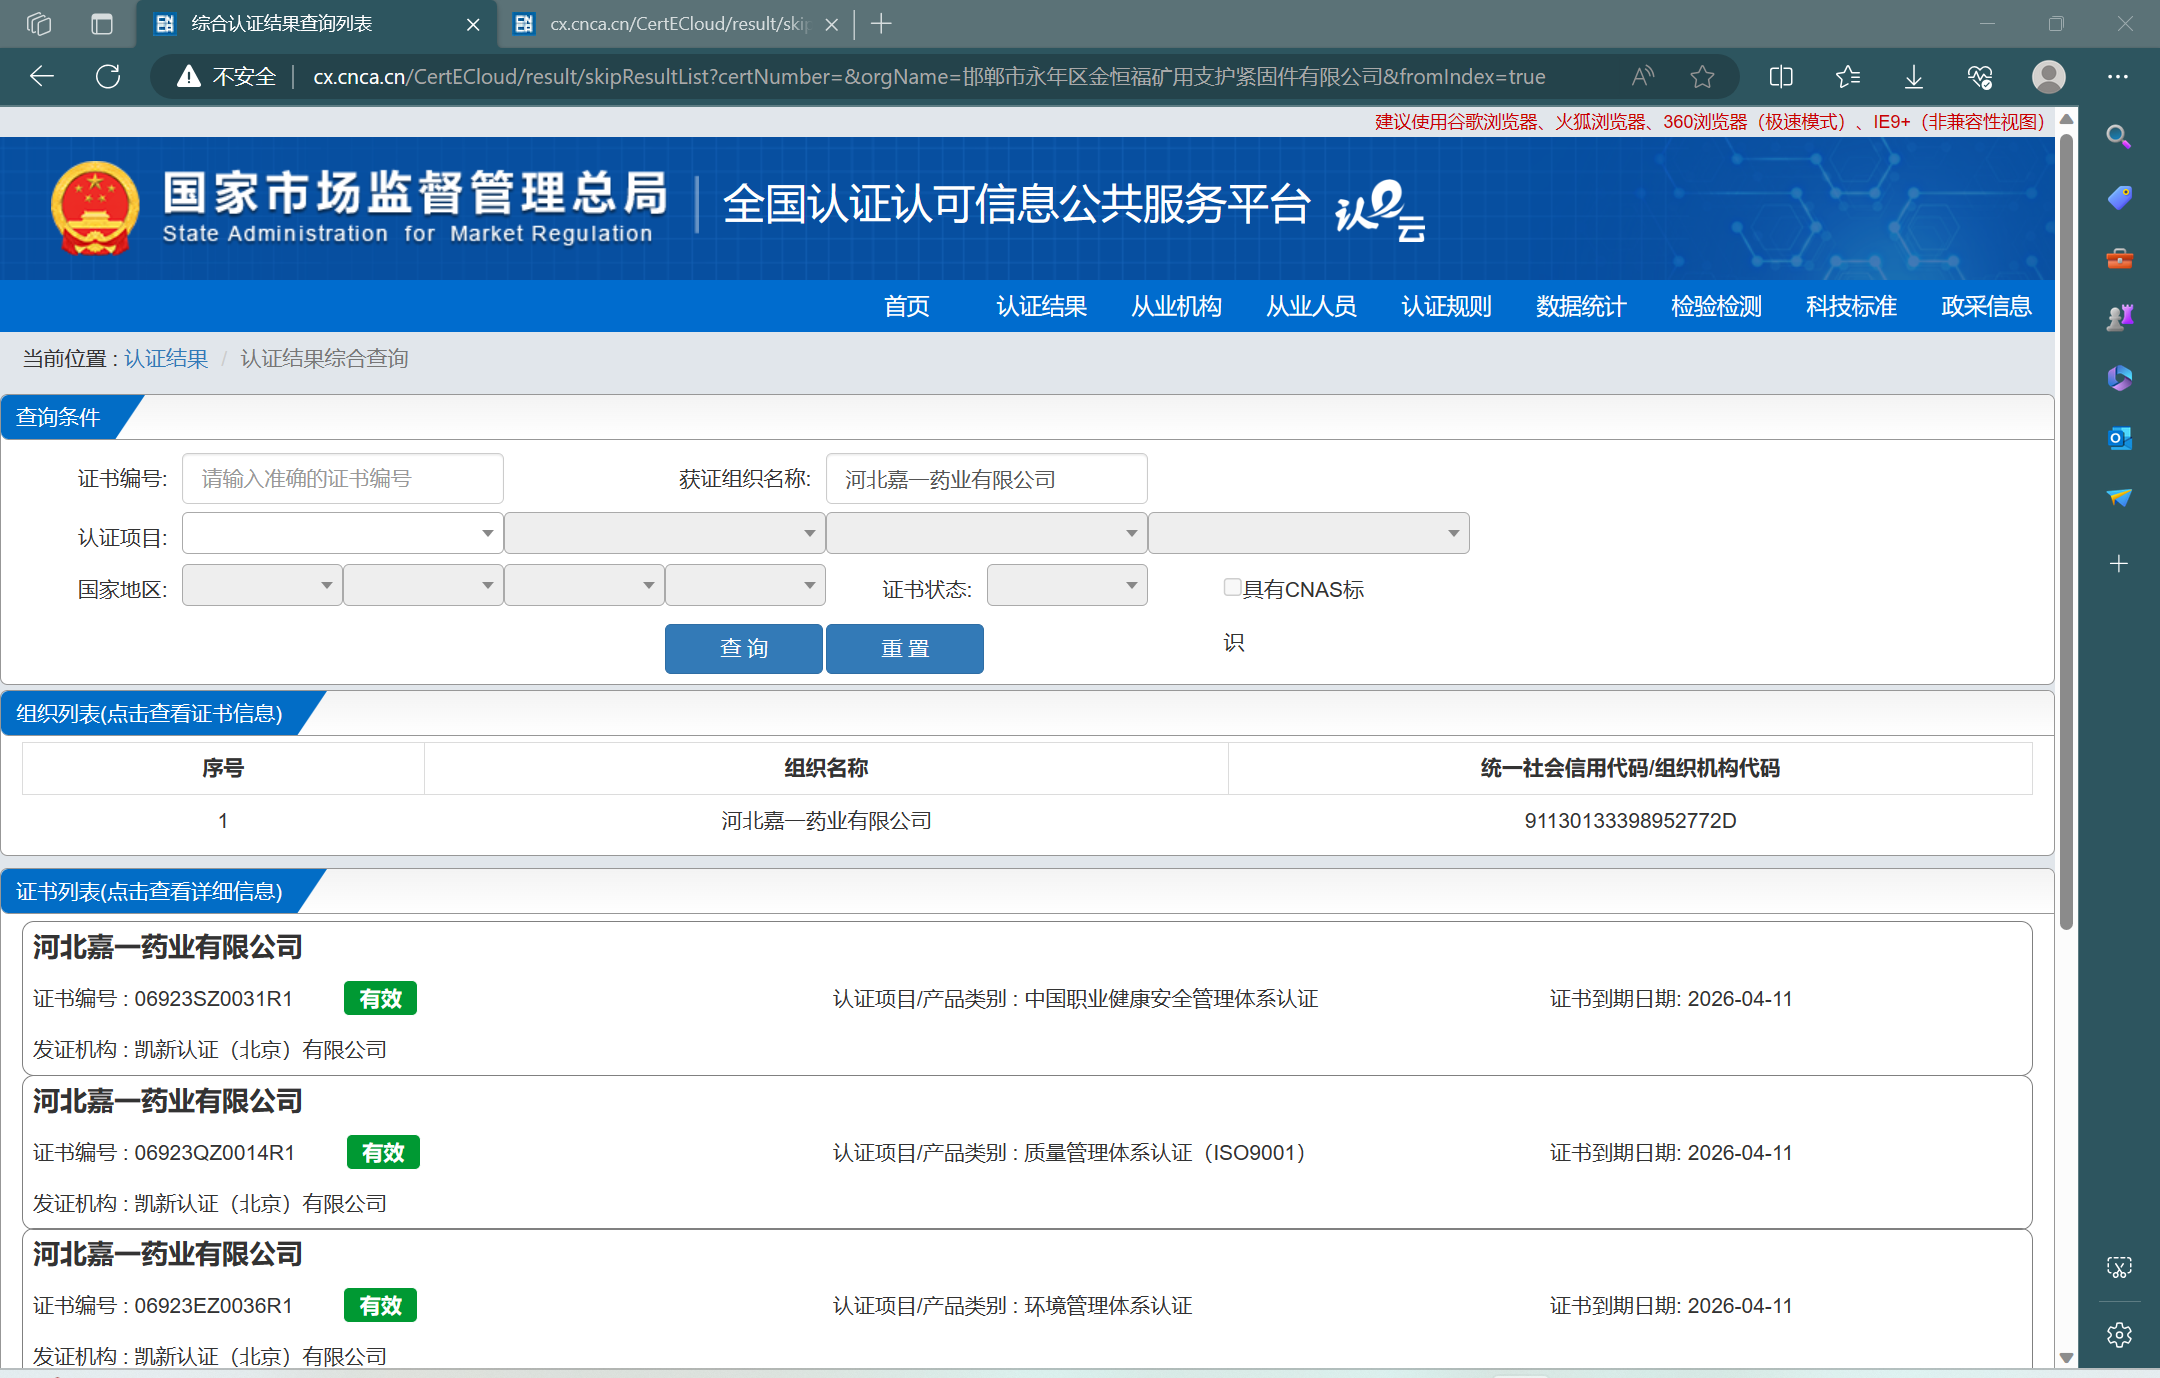Add a sidebar app with plus icon

pos(2119,564)
